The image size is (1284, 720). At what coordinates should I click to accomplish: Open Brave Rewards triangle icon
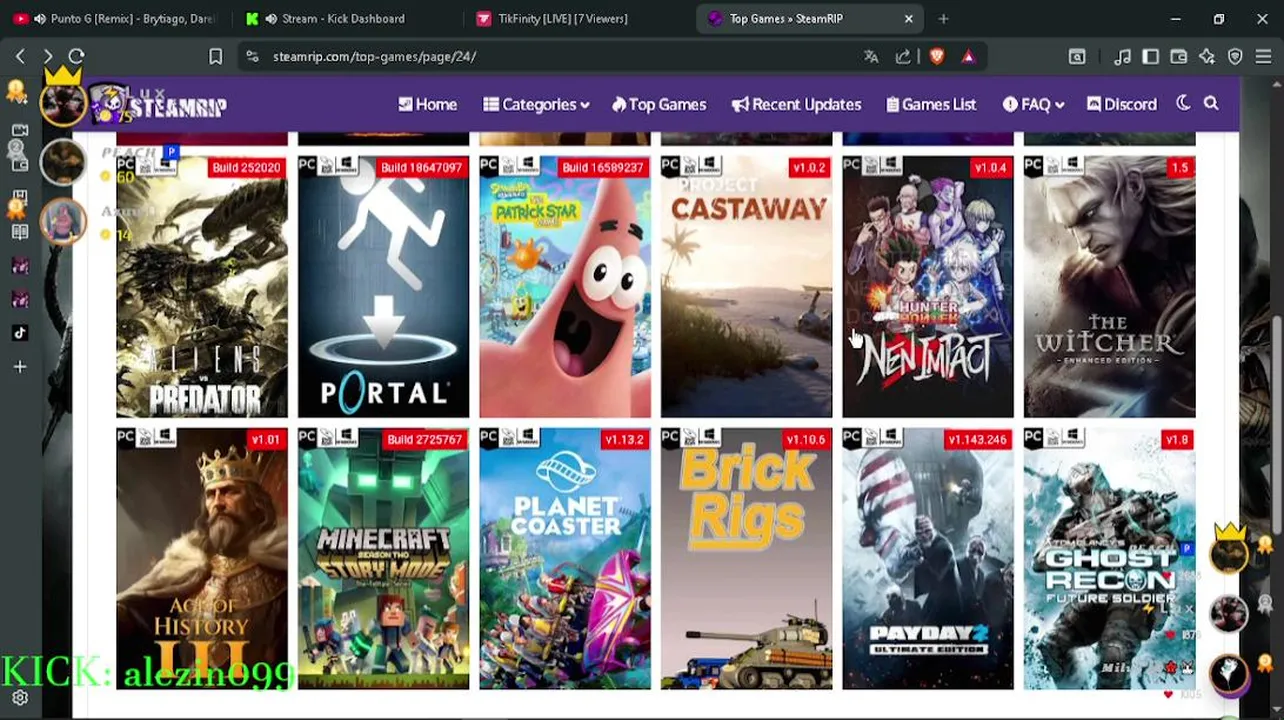click(x=968, y=57)
